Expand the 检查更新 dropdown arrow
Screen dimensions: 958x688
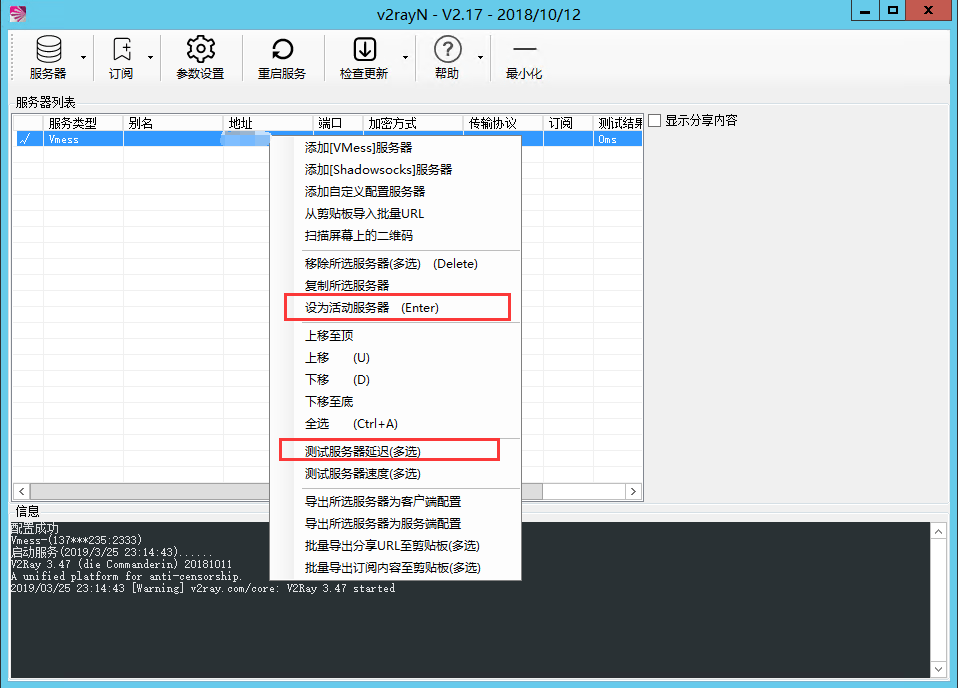(x=405, y=58)
